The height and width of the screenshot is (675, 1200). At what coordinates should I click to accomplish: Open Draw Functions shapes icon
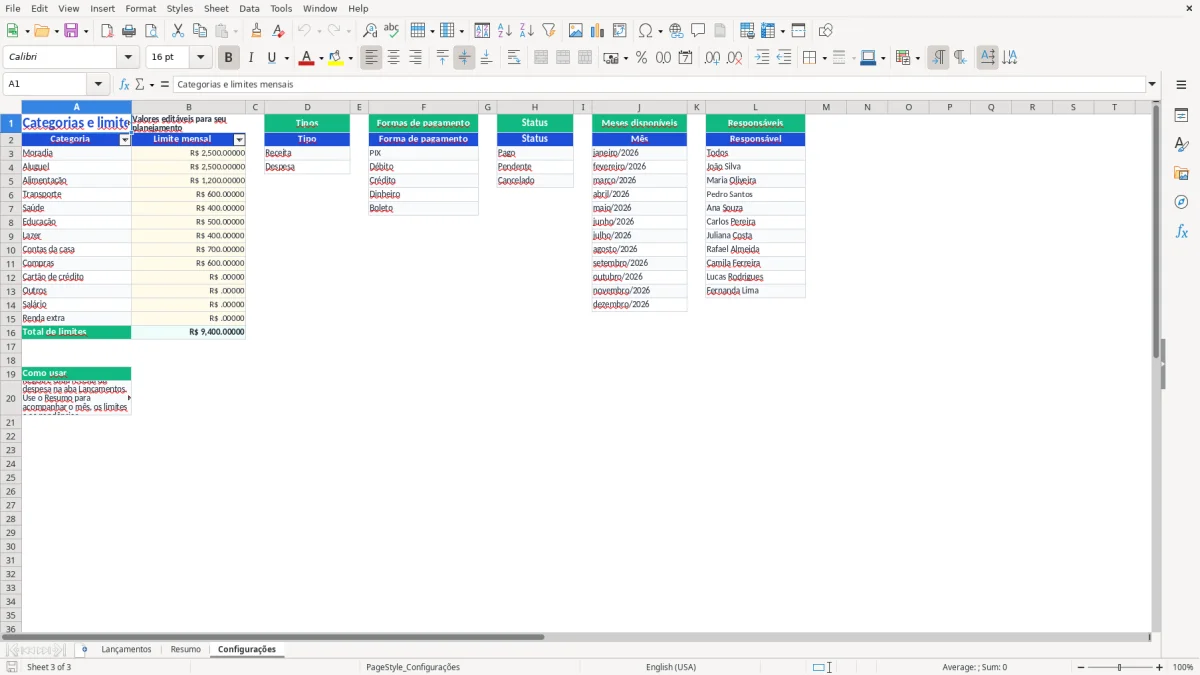[825, 31]
